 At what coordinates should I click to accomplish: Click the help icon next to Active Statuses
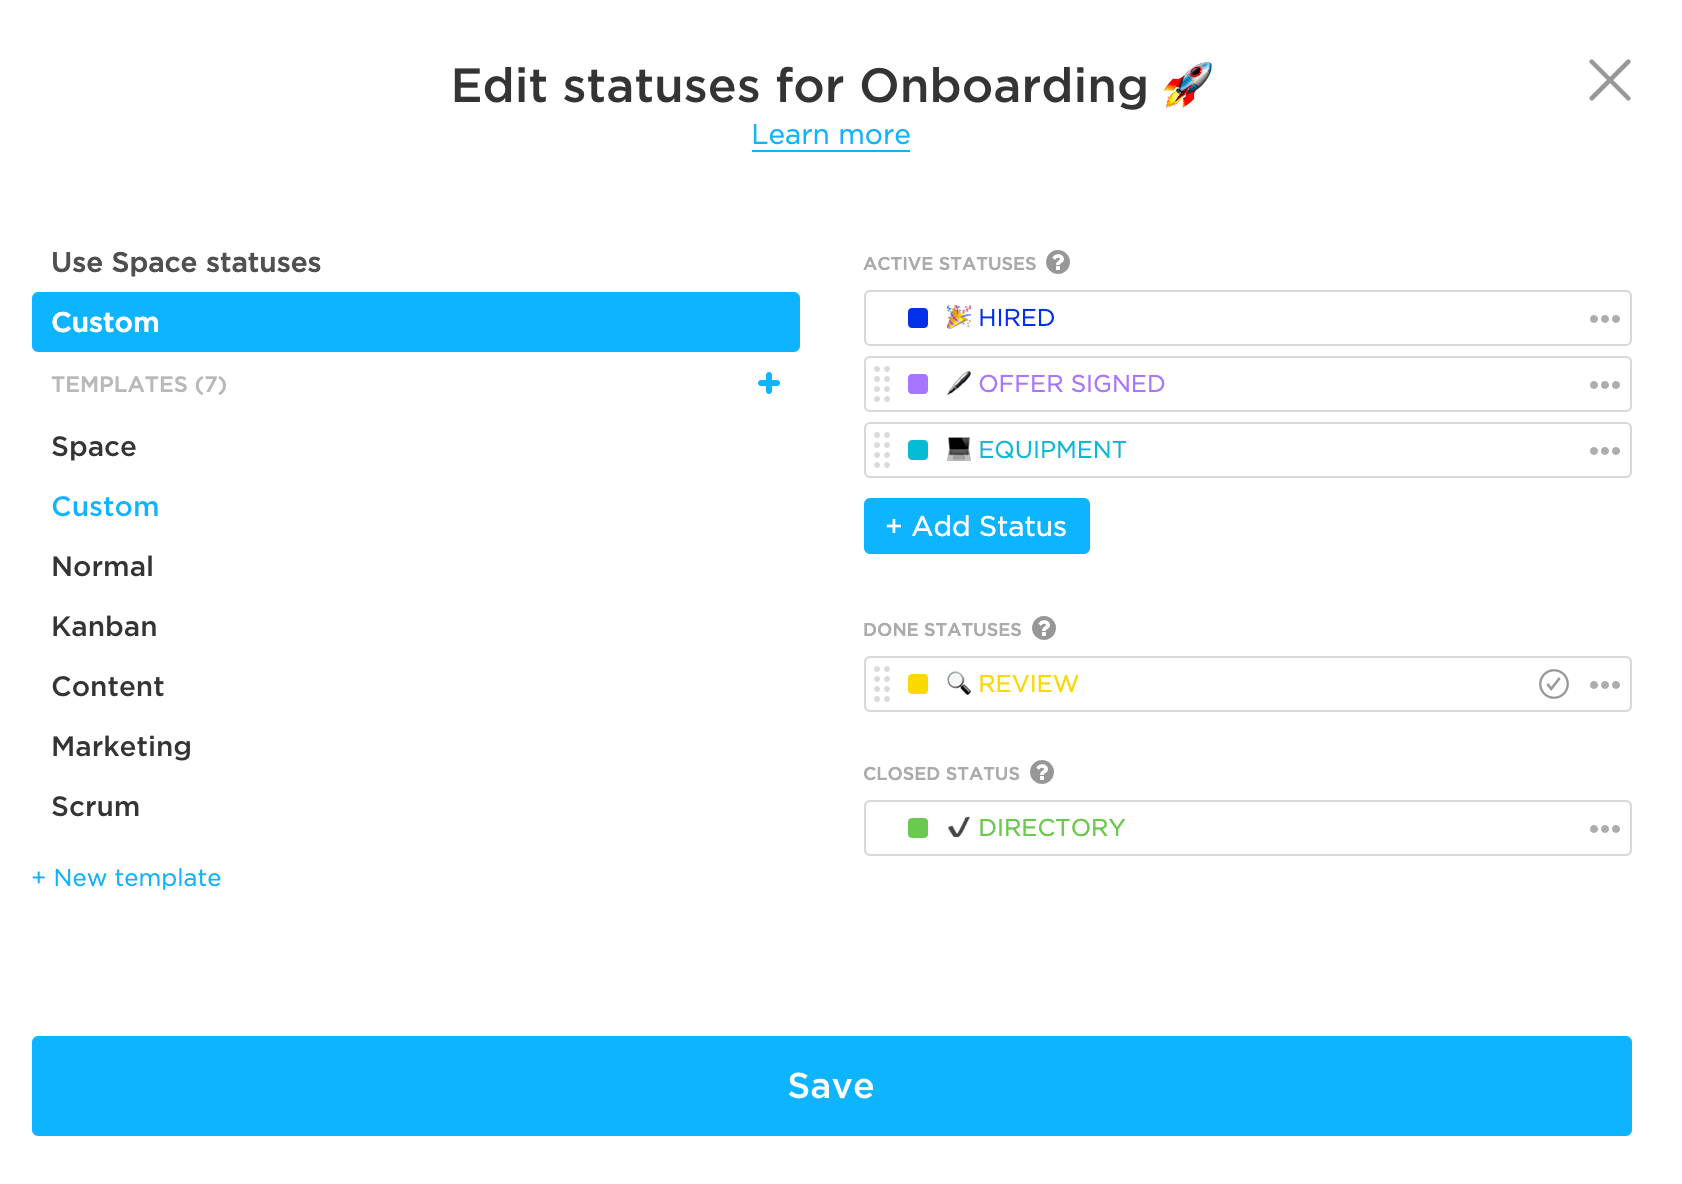click(1057, 262)
